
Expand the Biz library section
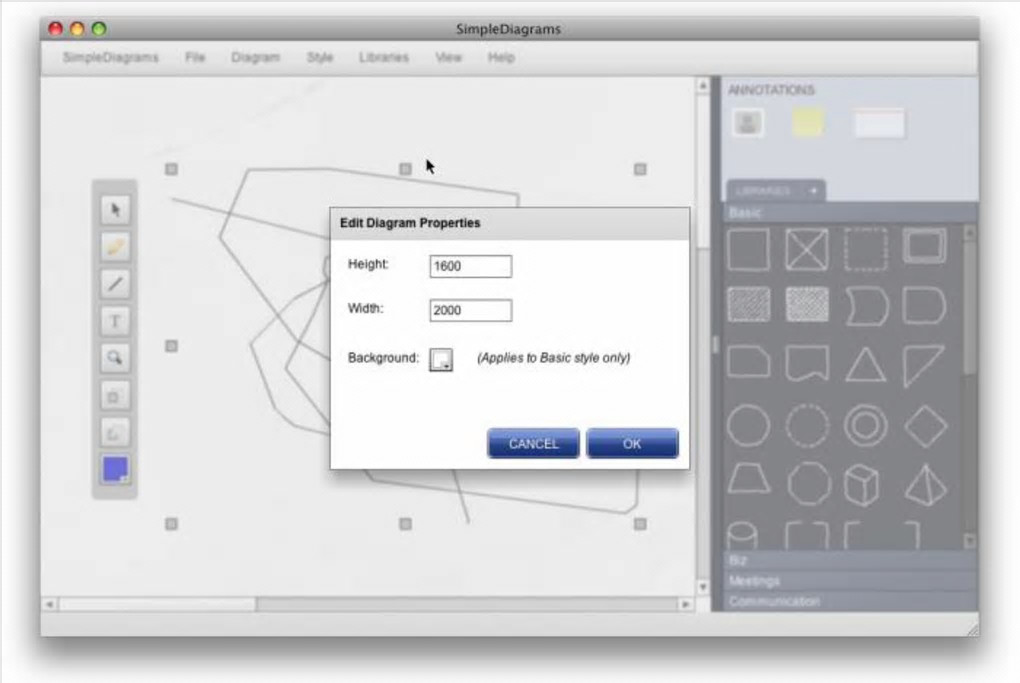(x=849, y=560)
